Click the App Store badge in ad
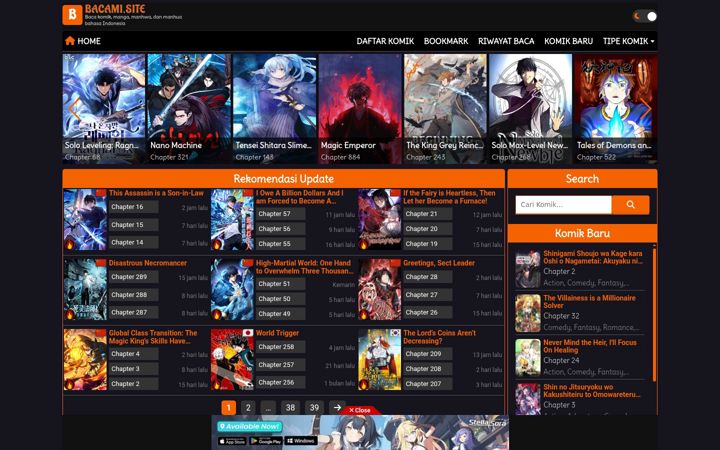Viewport: 720px width, 450px height. 232,441
